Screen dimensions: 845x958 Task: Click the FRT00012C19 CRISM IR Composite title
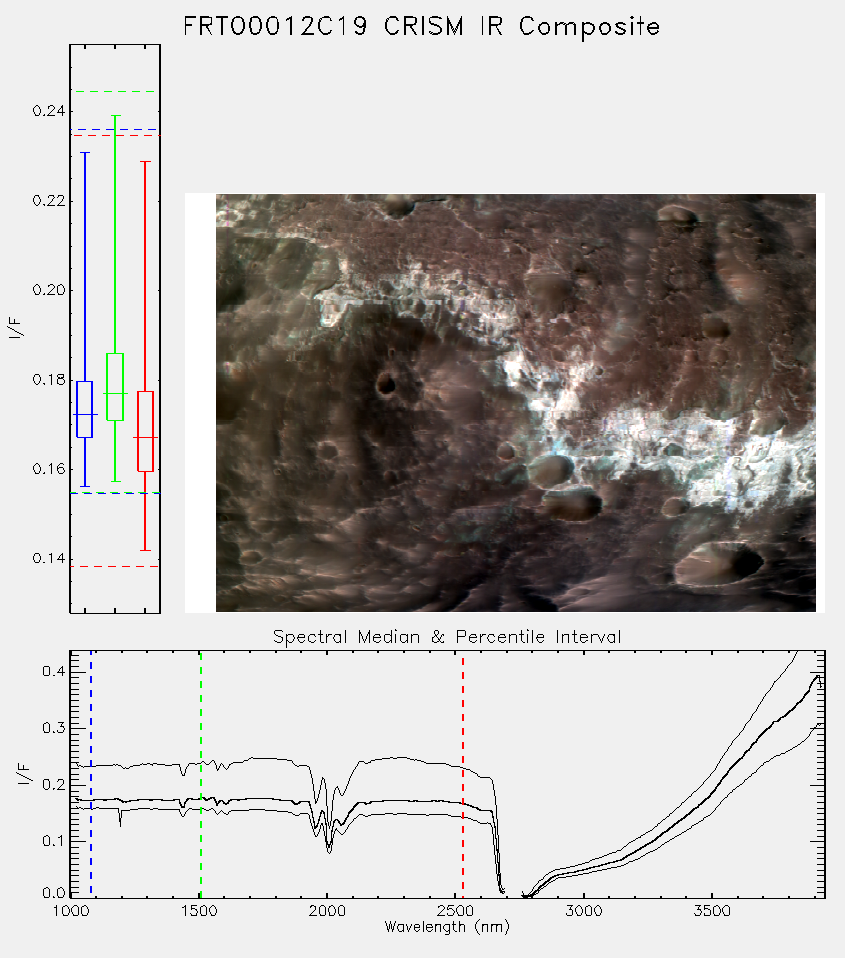pos(422,27)
